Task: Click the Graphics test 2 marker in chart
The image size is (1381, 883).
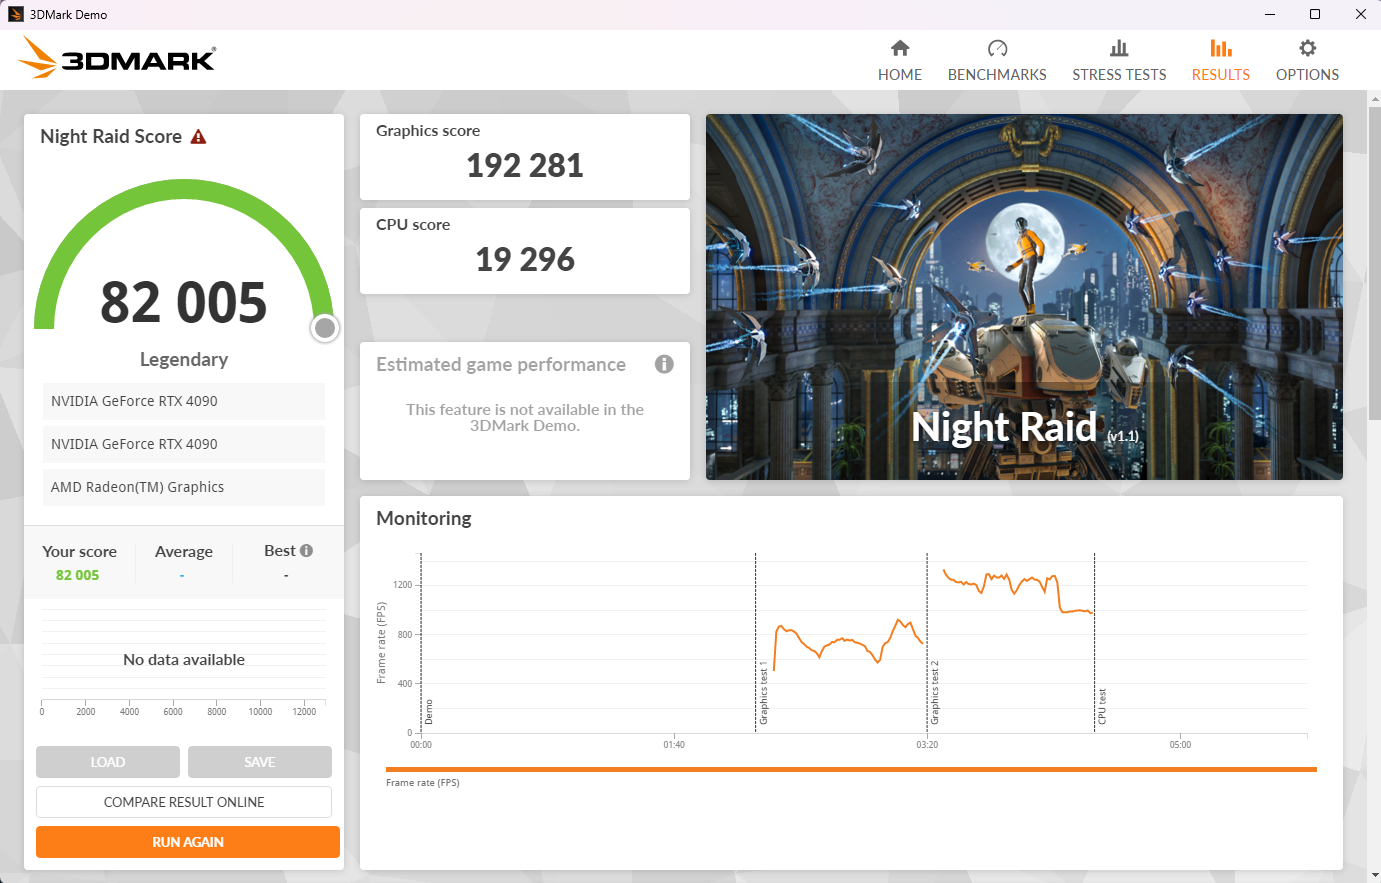Action: point(934,692)
